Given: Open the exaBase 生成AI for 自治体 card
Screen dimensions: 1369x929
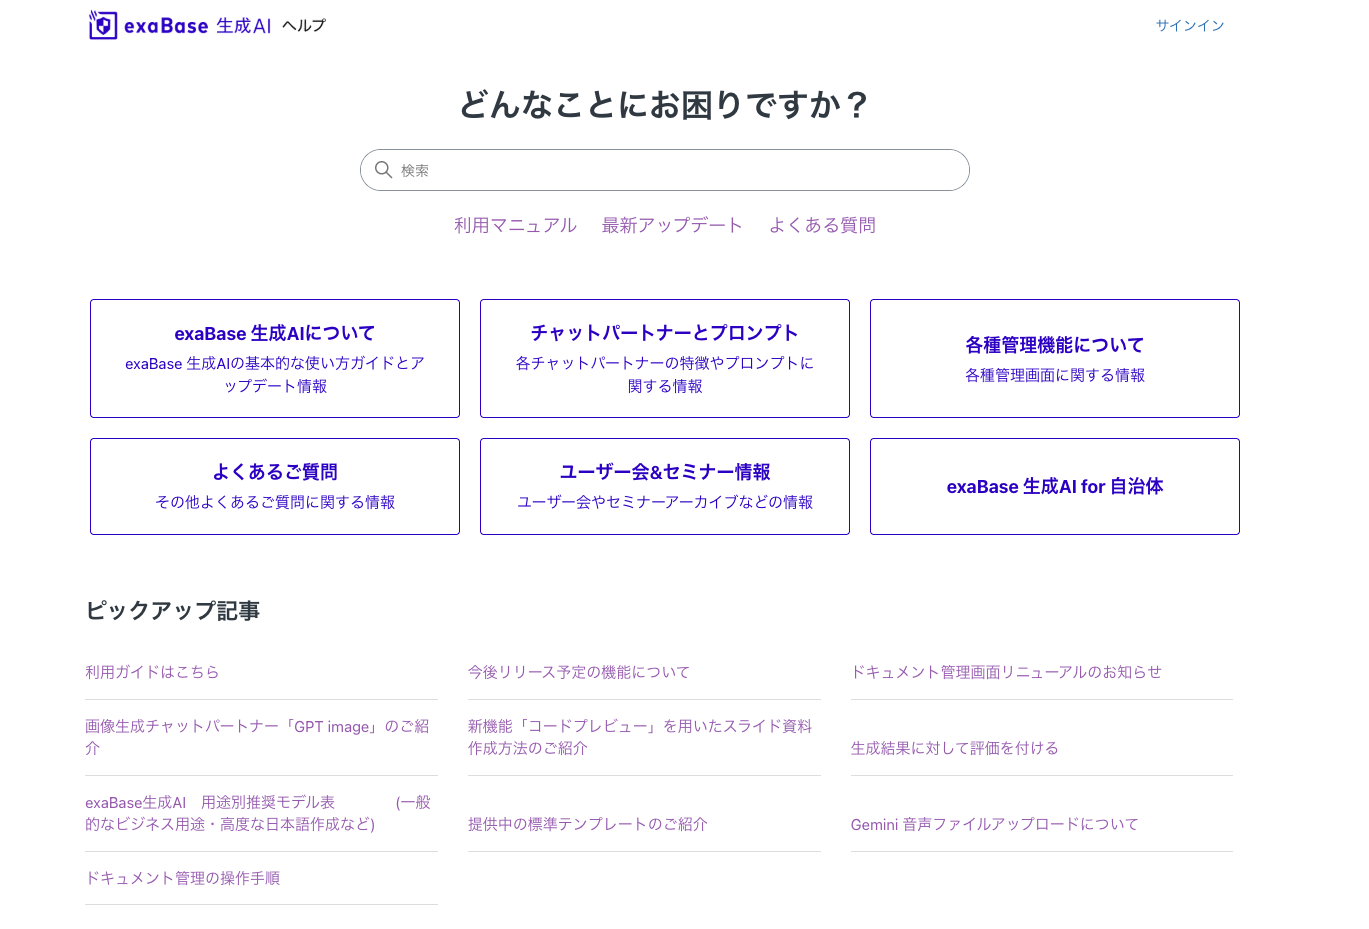Looking at the screenshot, I should (x=1055, y=486).
